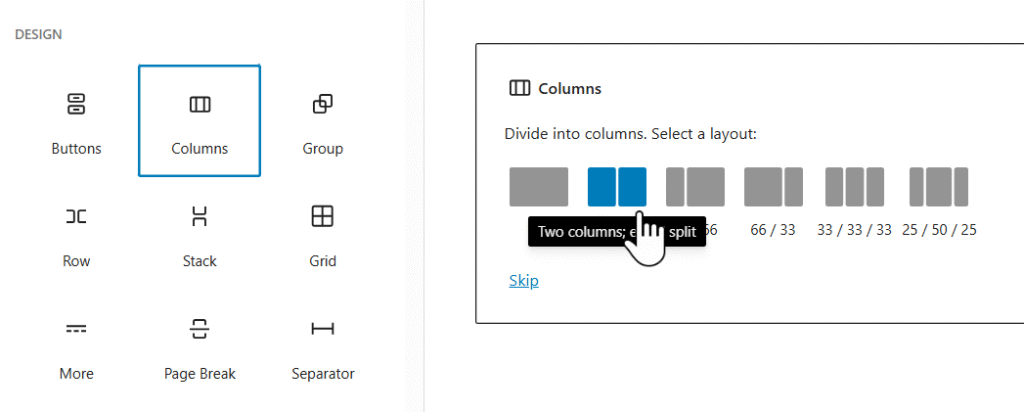Select the single full-width column layout
Screen dimensions: 1024x412
(x=538, y=187)
